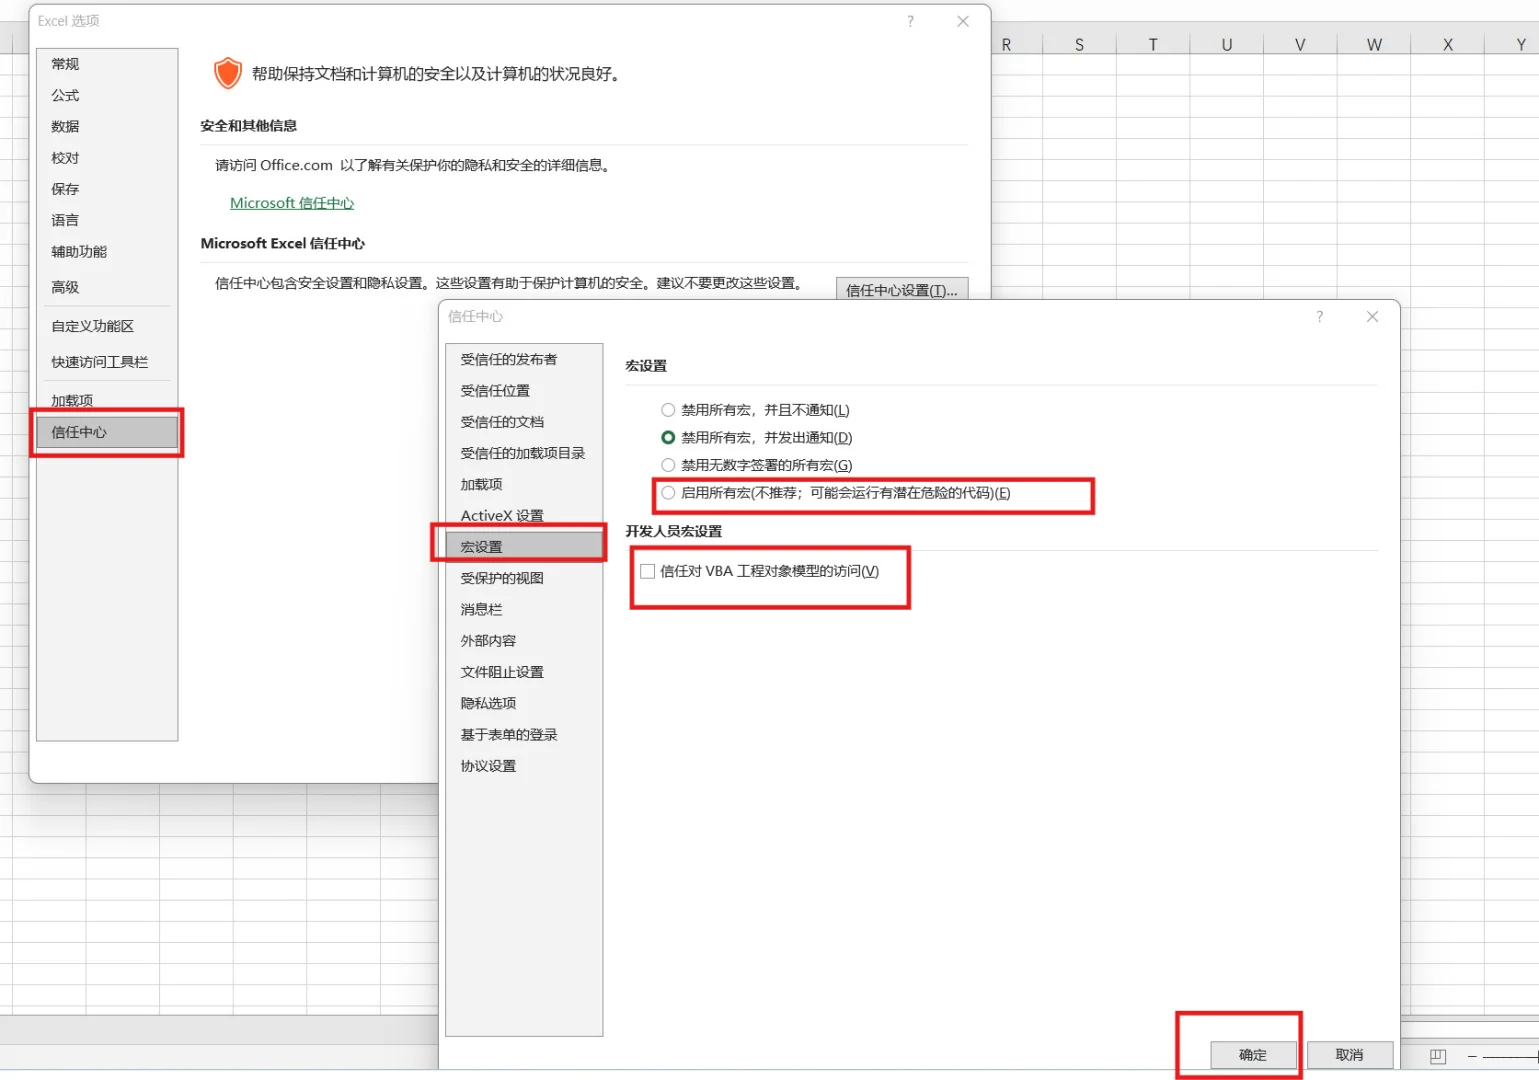Image resolution: width=1539 pixels, height=1080 pixels.
Task: Click the zoom slider track in status bar
Action: 1511,1056
